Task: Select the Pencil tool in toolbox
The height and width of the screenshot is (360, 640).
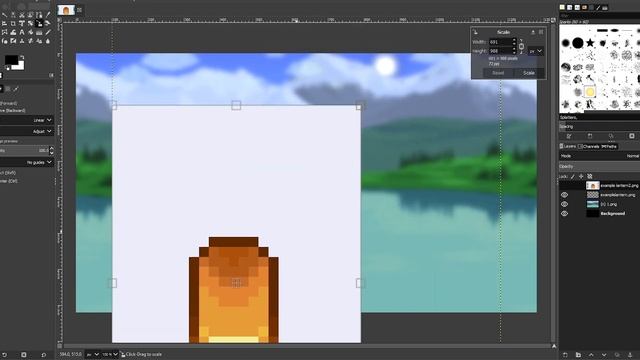Action: pyautogui.click(x=48, y=32)
